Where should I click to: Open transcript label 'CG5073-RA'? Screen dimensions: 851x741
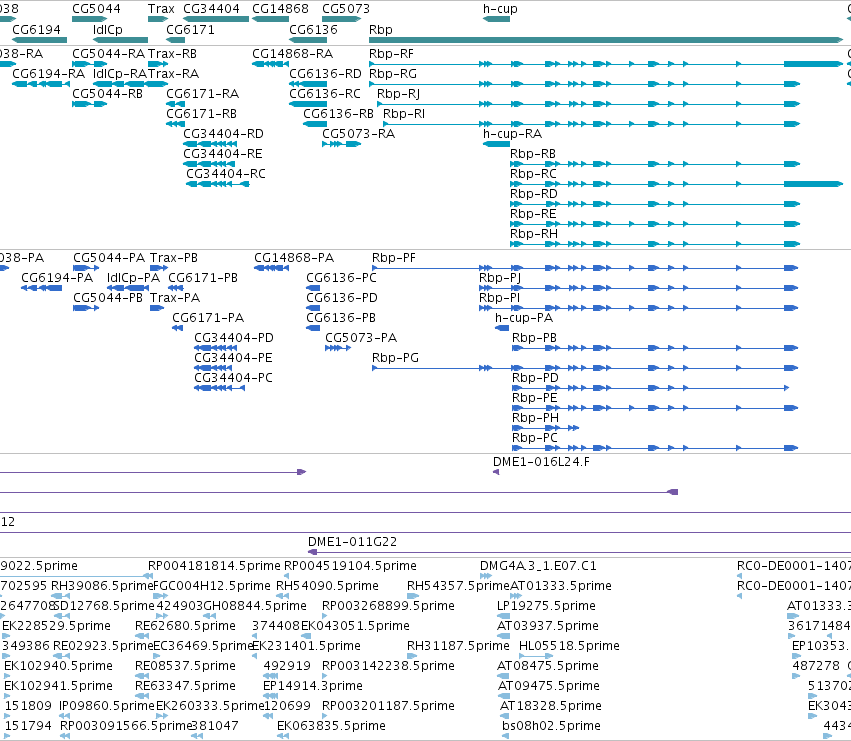coord(358,134)
